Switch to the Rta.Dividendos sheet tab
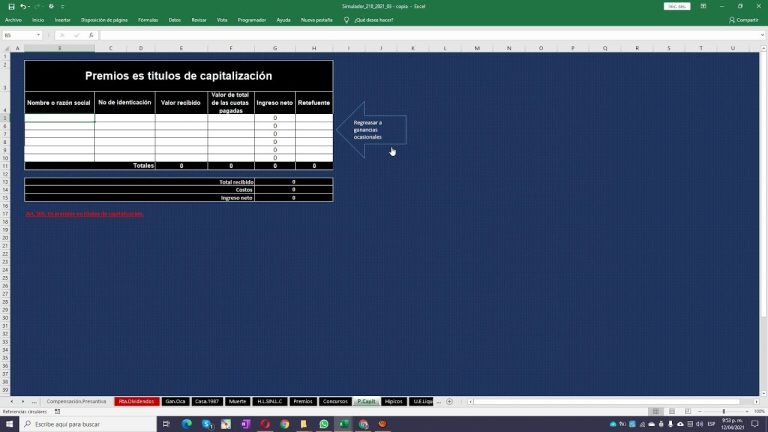The width and height of the screenshot is (768, 432). 136,401
